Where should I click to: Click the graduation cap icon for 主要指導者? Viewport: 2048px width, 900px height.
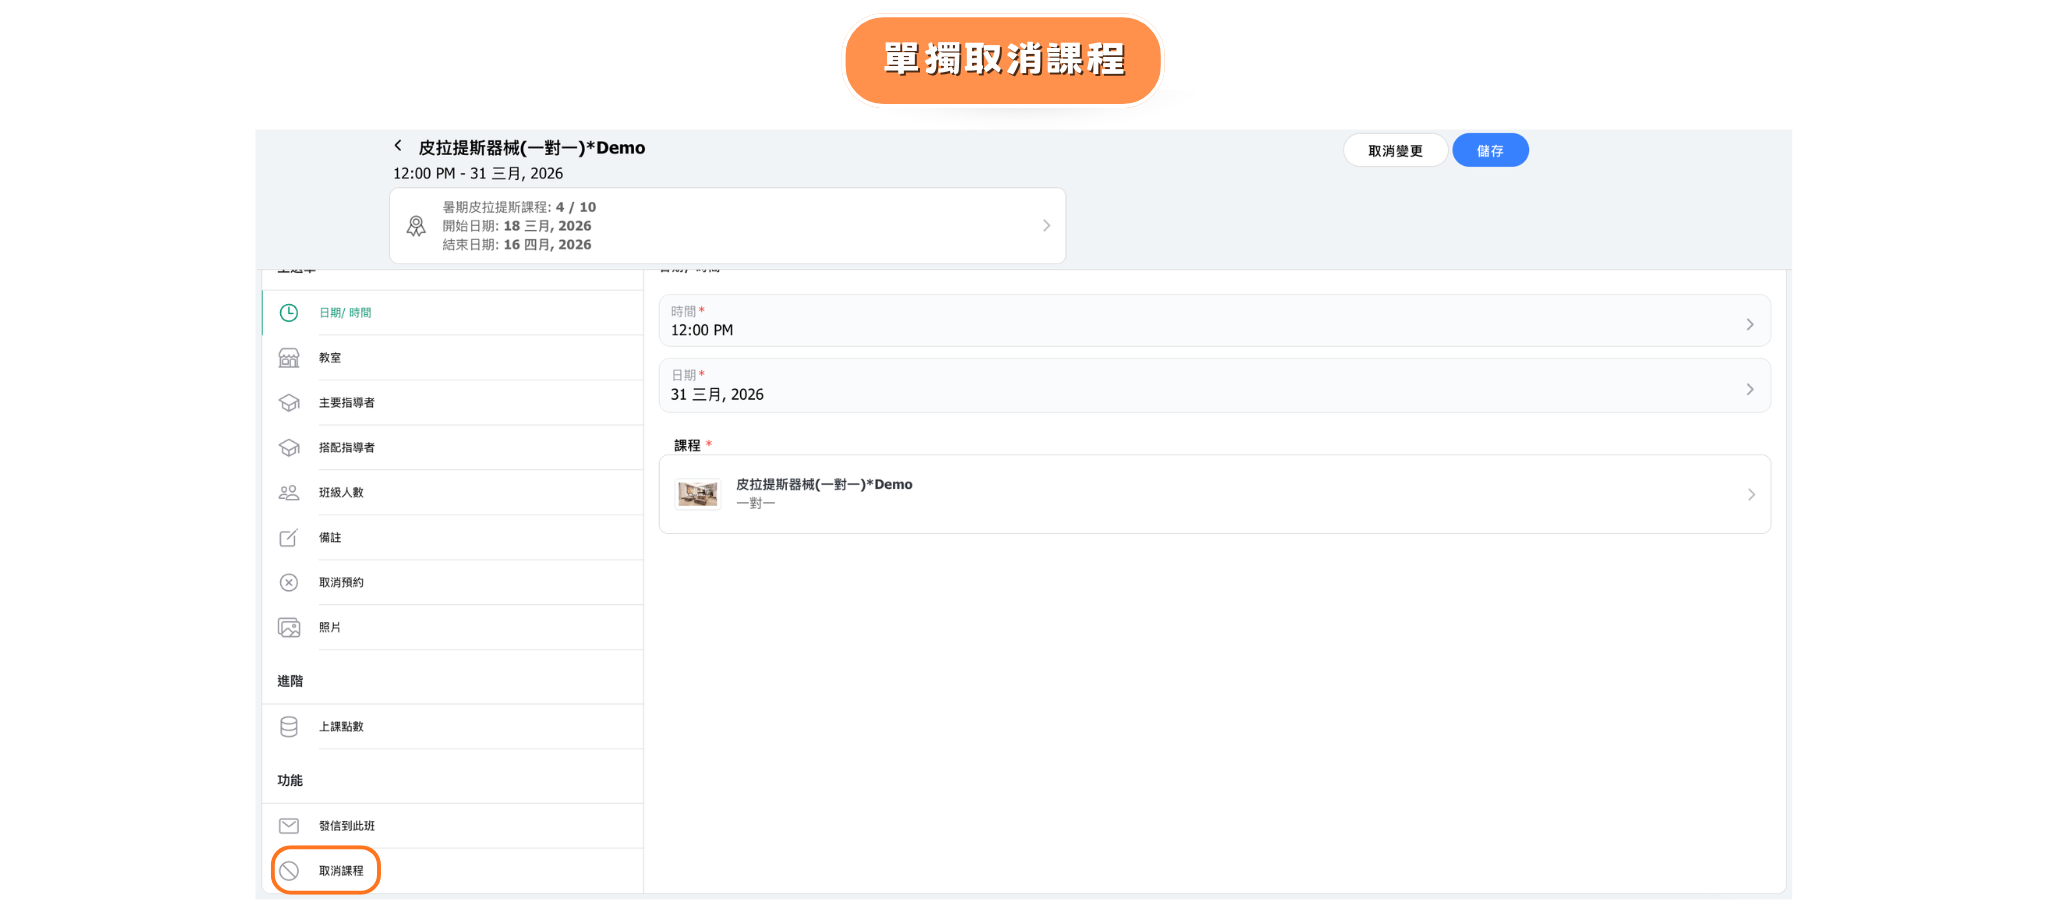289,403
